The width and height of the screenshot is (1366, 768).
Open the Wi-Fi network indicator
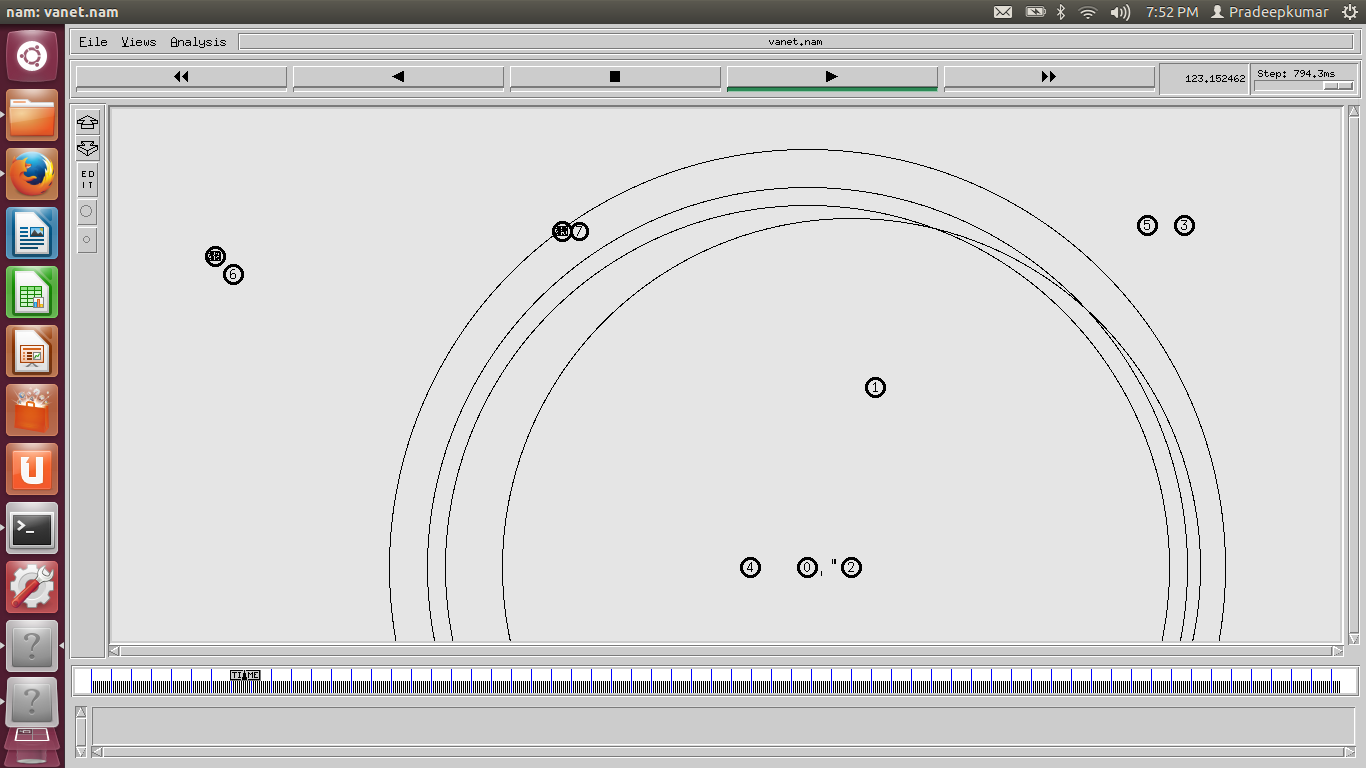tap(1088, 12)
